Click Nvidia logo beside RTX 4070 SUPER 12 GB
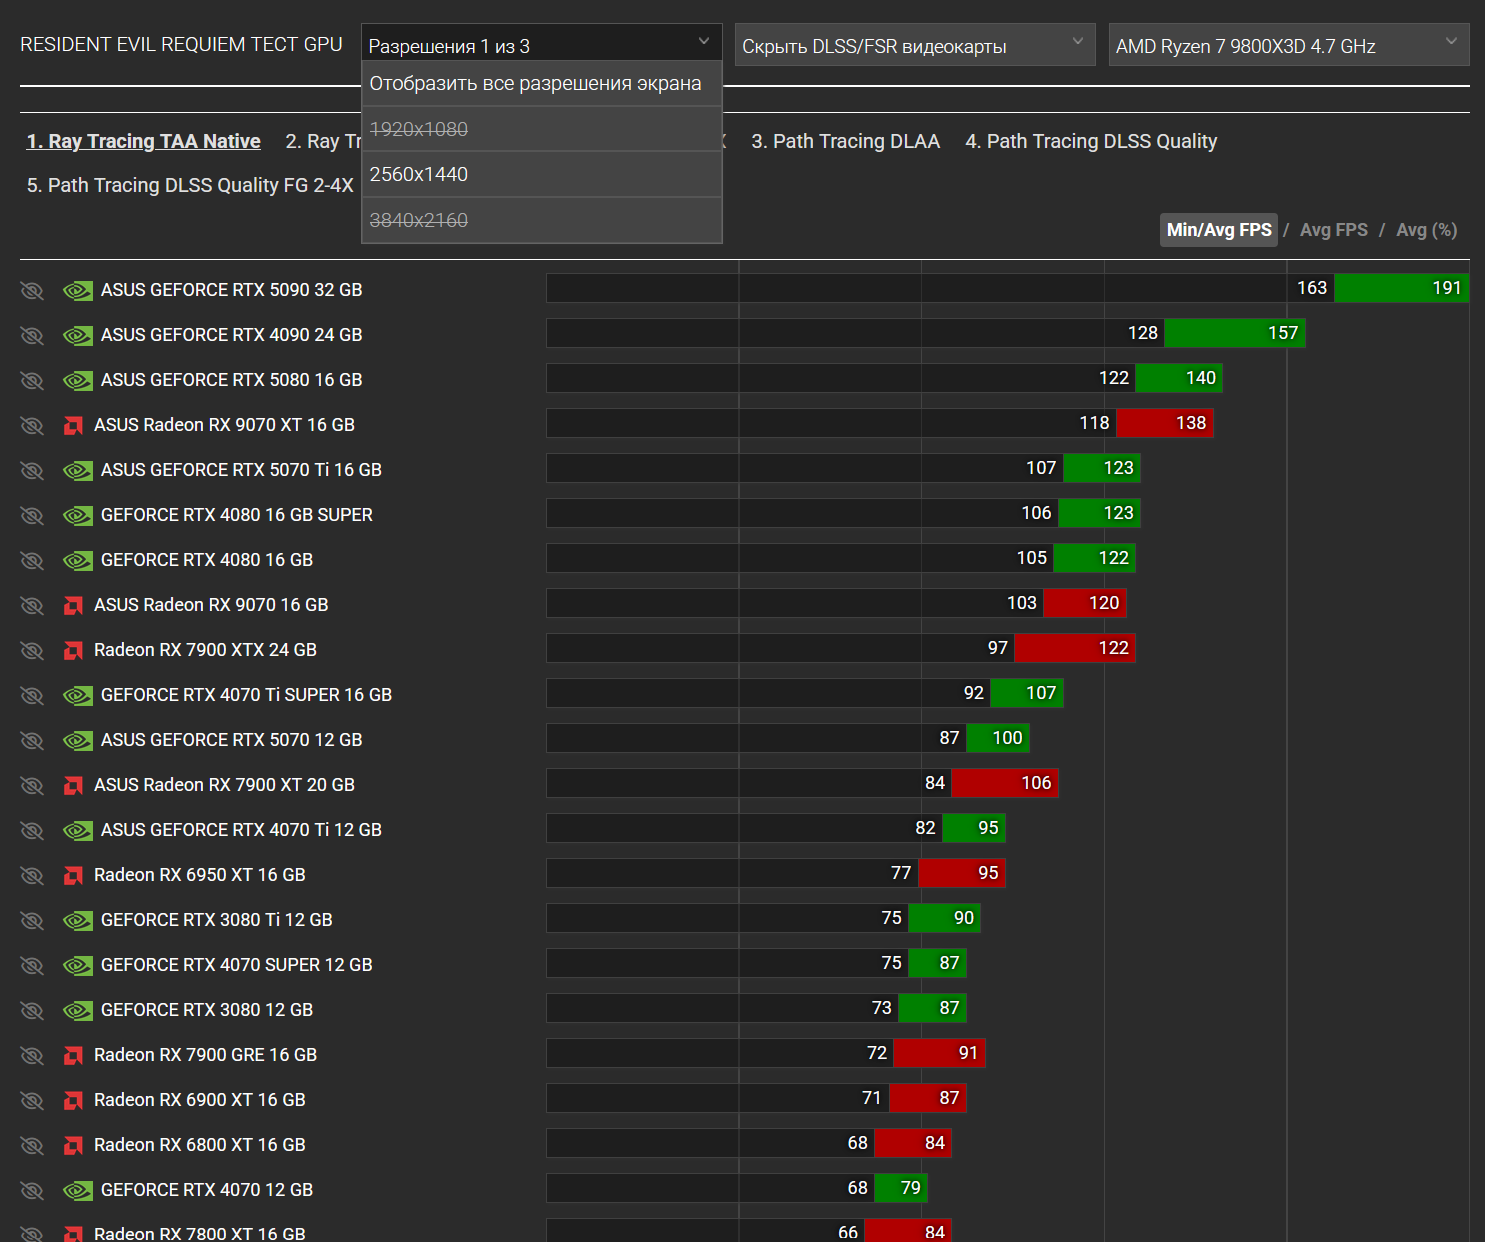The image size is (1485, 1242). click(78, 965)
